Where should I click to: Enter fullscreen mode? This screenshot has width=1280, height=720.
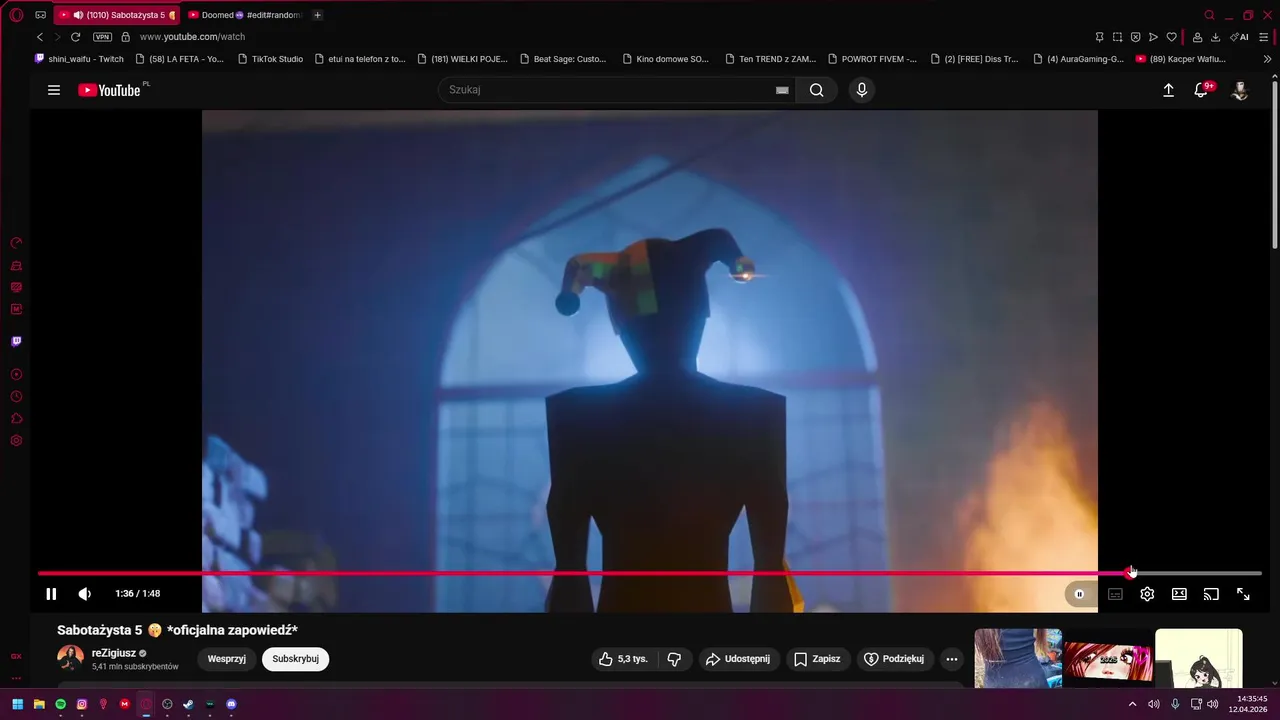pyautogui.click(x=1243, y=594)
